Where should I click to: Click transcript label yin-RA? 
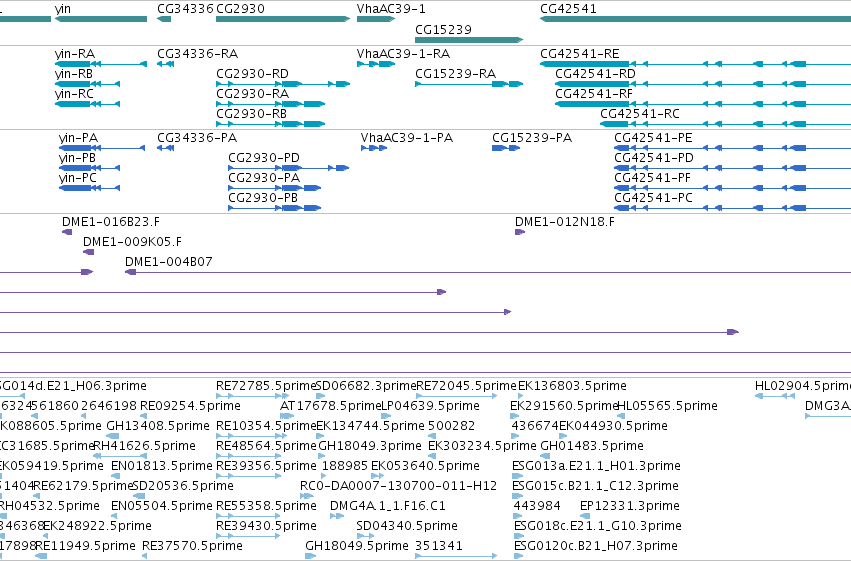[75, 54]
